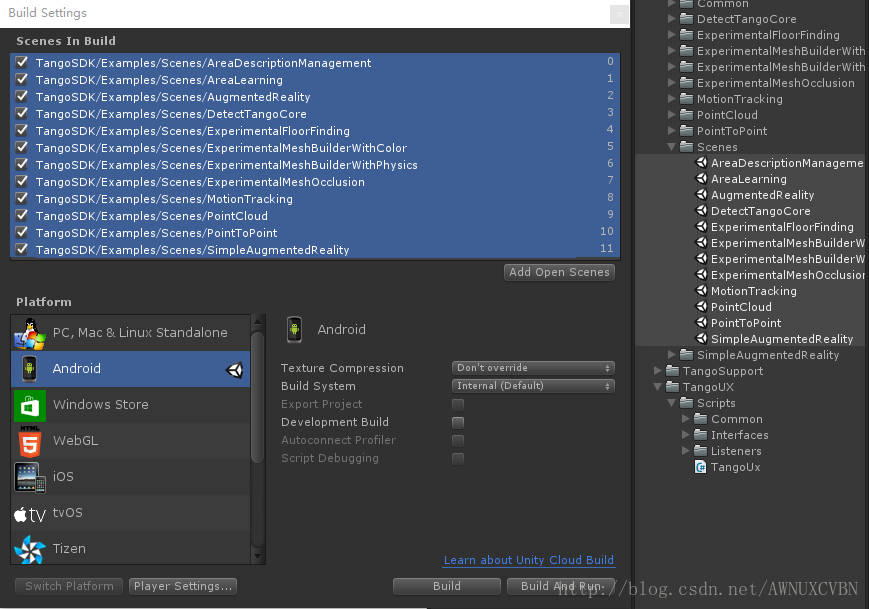Uncheck the AreaLearning scene checkbox

pyautogui.click(x=22, y=79)
